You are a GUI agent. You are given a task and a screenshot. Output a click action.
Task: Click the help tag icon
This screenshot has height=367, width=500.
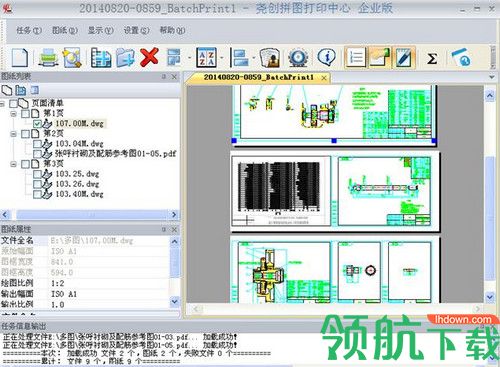click(x=461, y=58)
